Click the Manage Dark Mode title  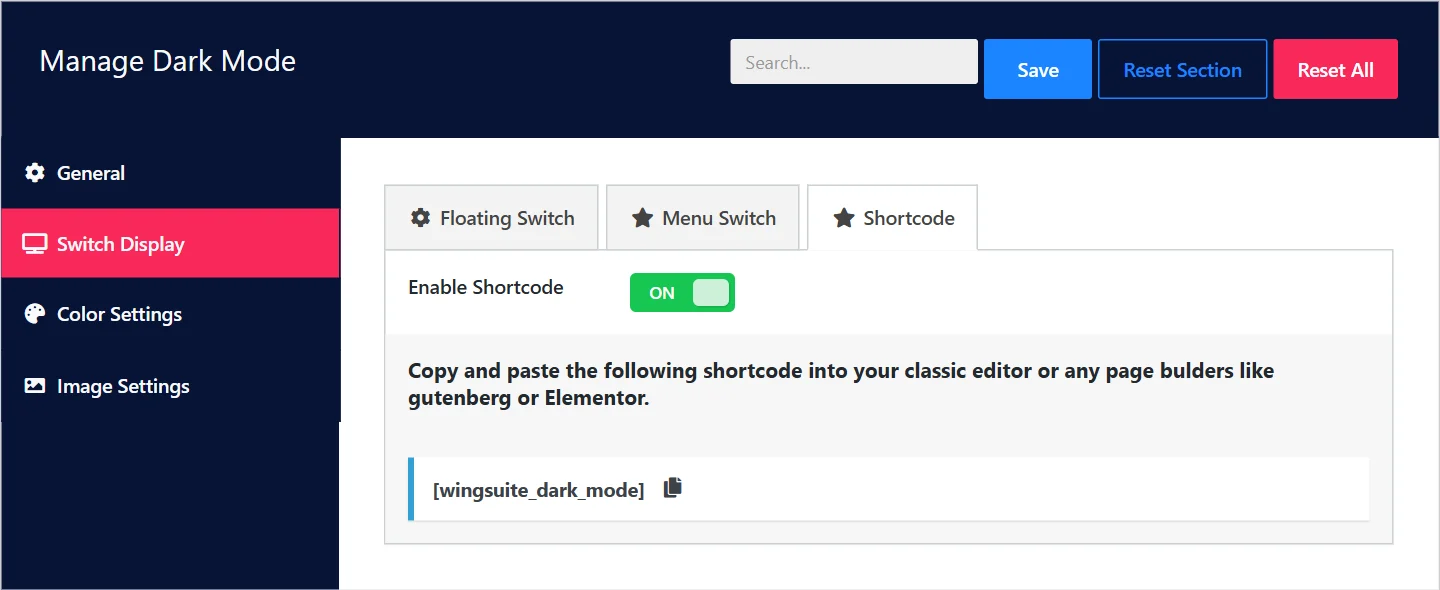[x=167, y=61]
